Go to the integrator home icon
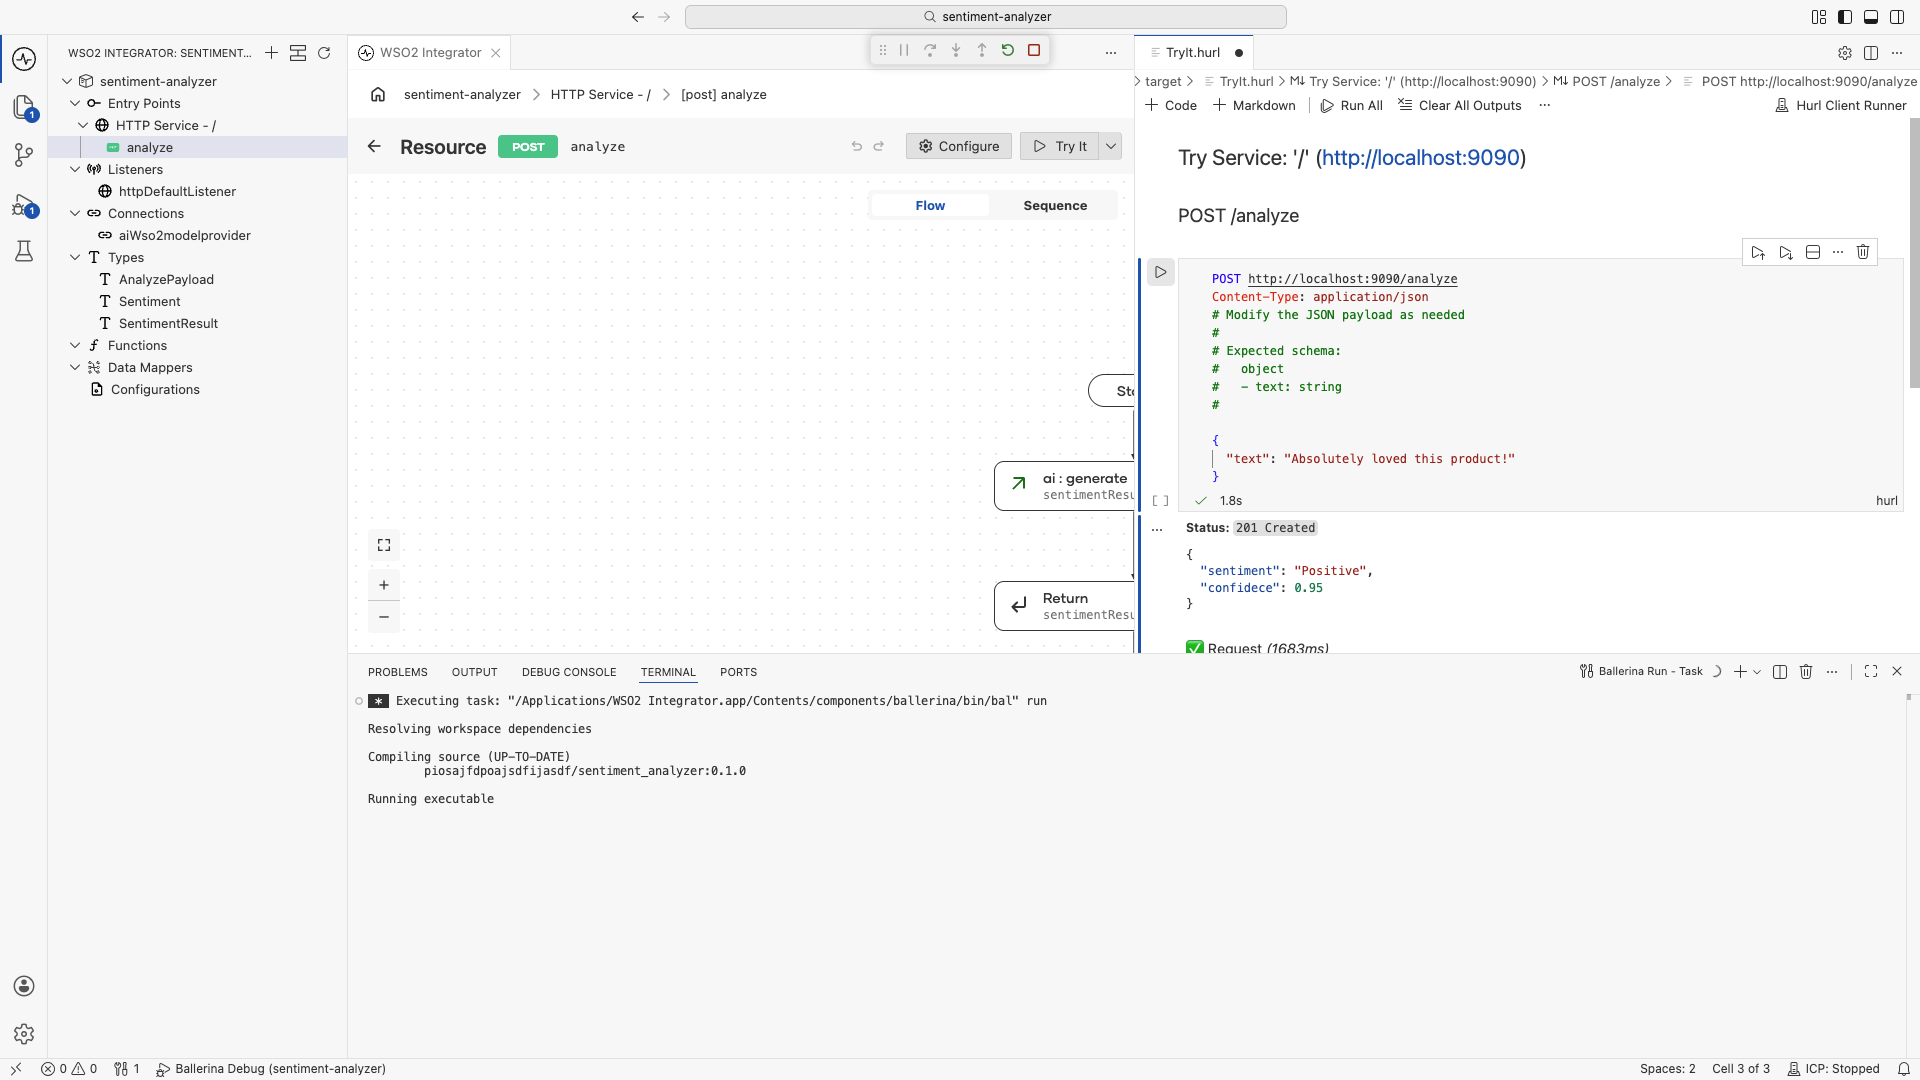This screenshot has height=1080, width=1920. pyautogui.click(x=378, y=94)
